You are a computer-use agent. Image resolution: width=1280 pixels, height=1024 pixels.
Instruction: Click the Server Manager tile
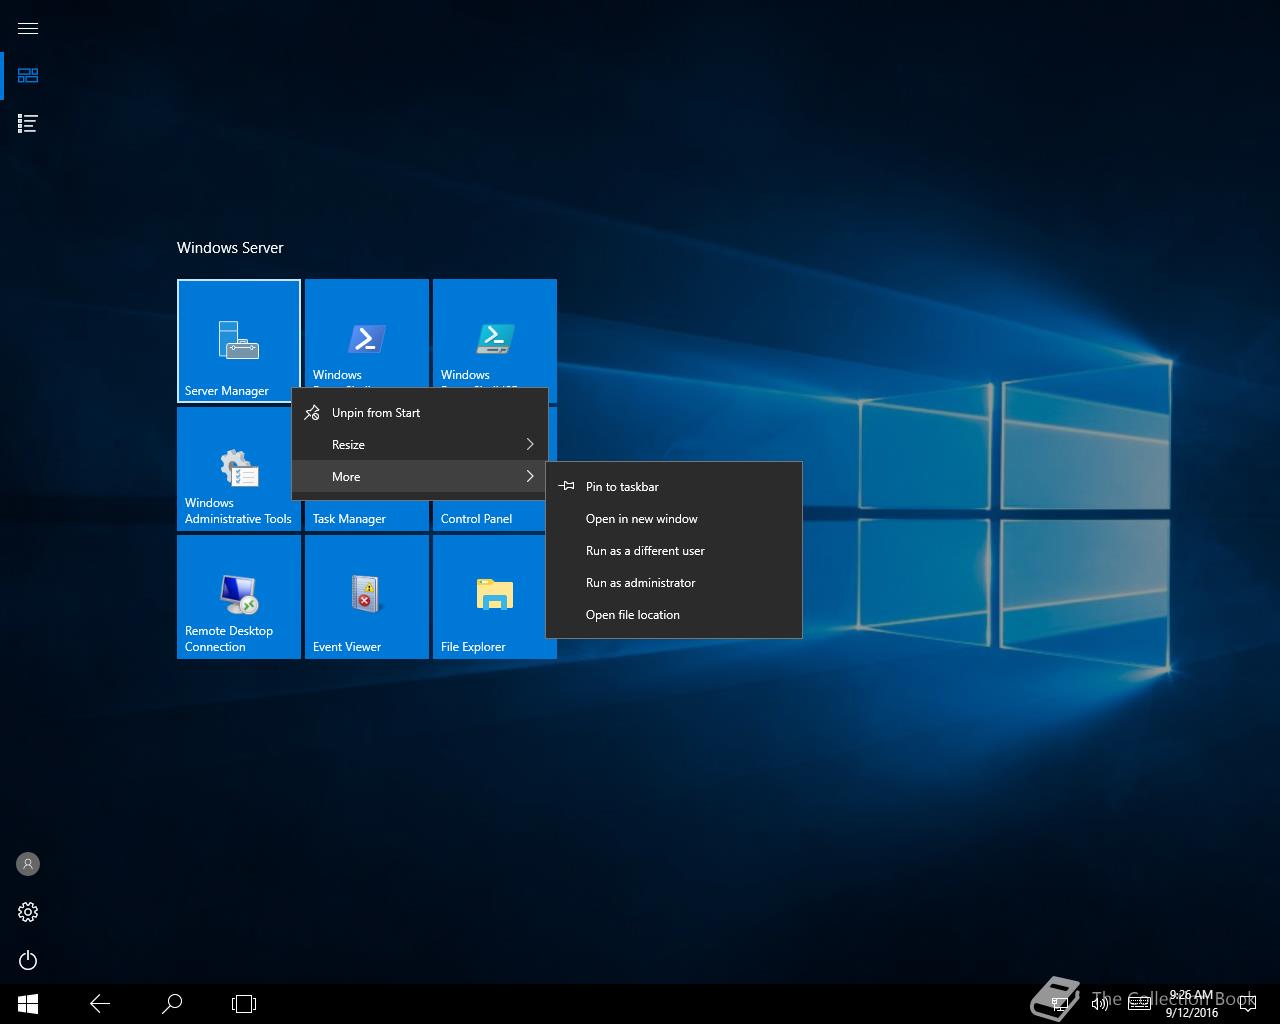pyautogui.click(x=239, y=341)
